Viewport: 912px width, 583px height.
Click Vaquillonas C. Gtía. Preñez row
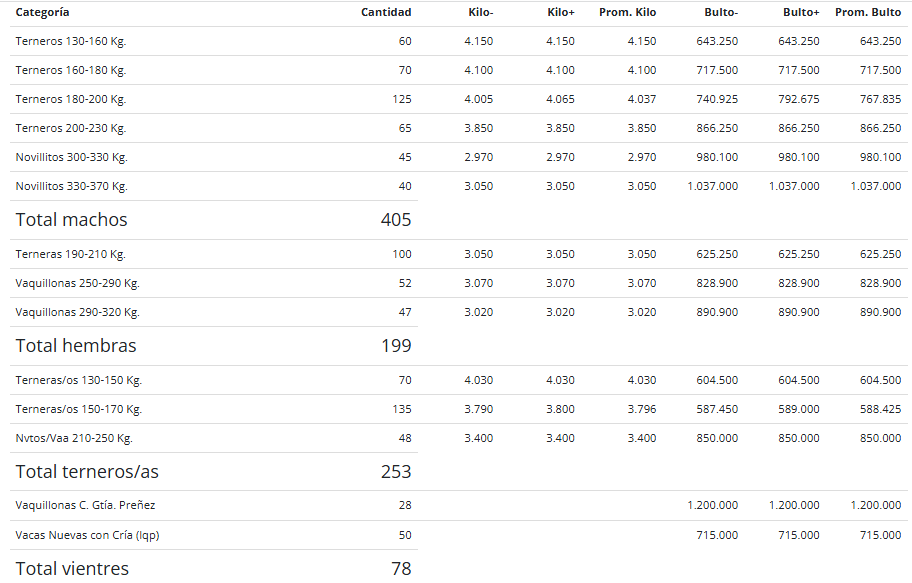pos(458,506)
